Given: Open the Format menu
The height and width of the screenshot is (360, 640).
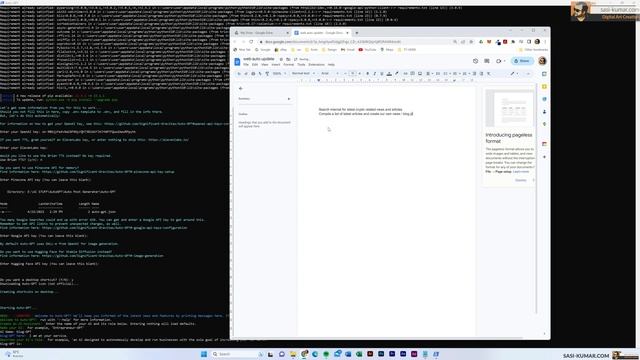Looking at the screenshot, I should tap(289, 64).
